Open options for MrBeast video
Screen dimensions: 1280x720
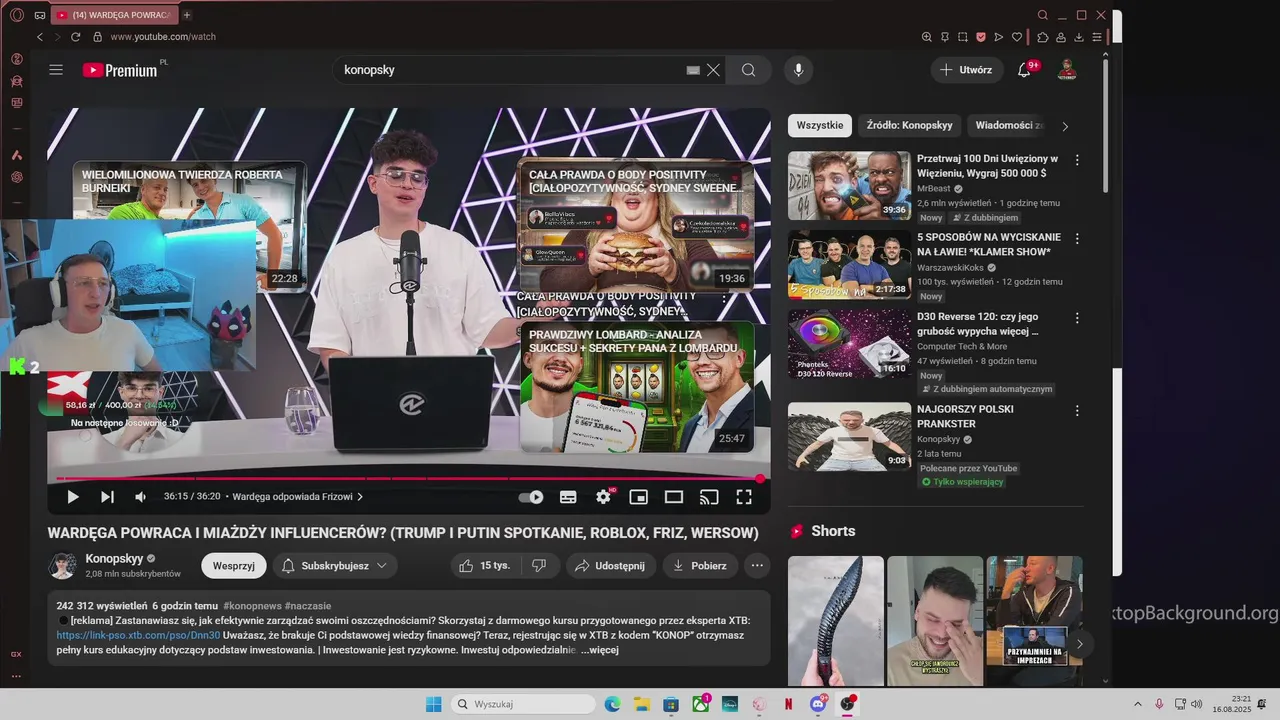(x=1077, y=160)
